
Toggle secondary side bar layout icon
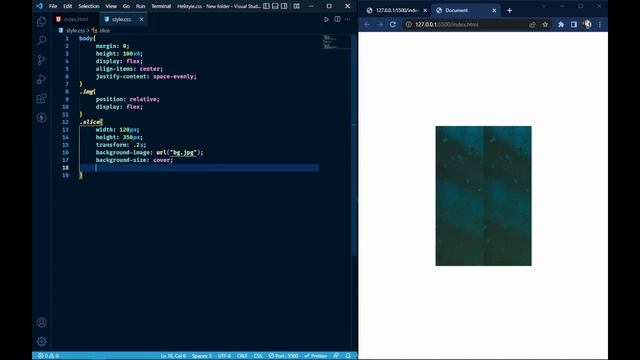coord(284,6)
